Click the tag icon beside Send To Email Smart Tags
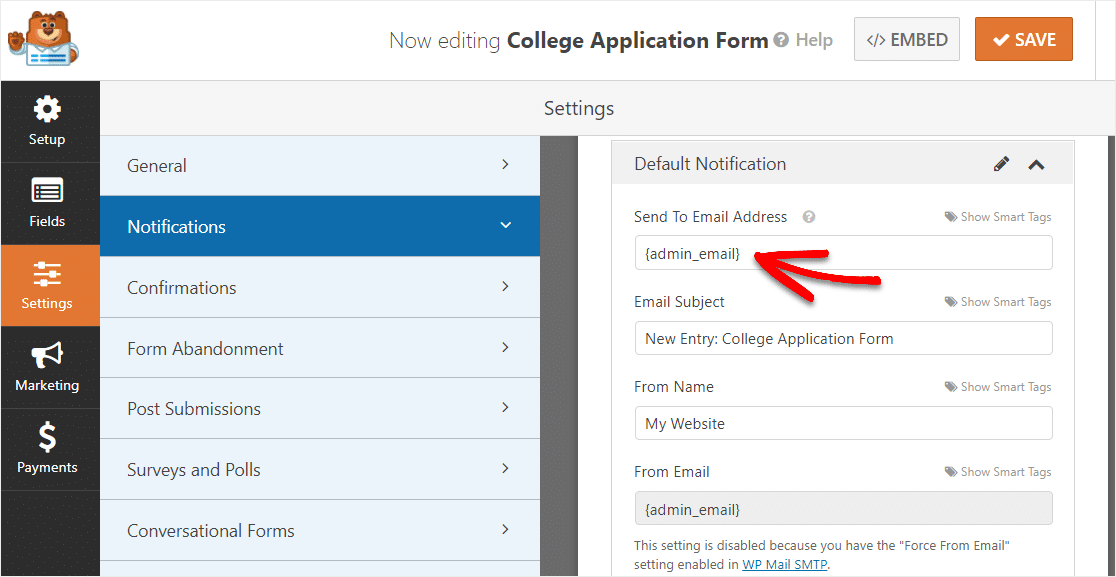The image size is (1116, 577). (x=950, y=217)
